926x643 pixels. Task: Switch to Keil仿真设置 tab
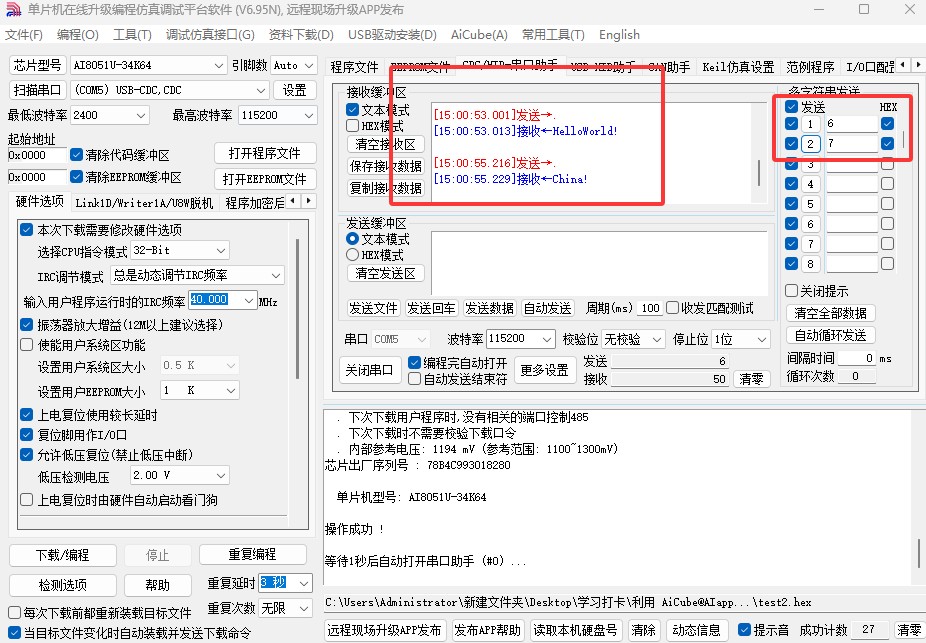(x=738, y=67)
